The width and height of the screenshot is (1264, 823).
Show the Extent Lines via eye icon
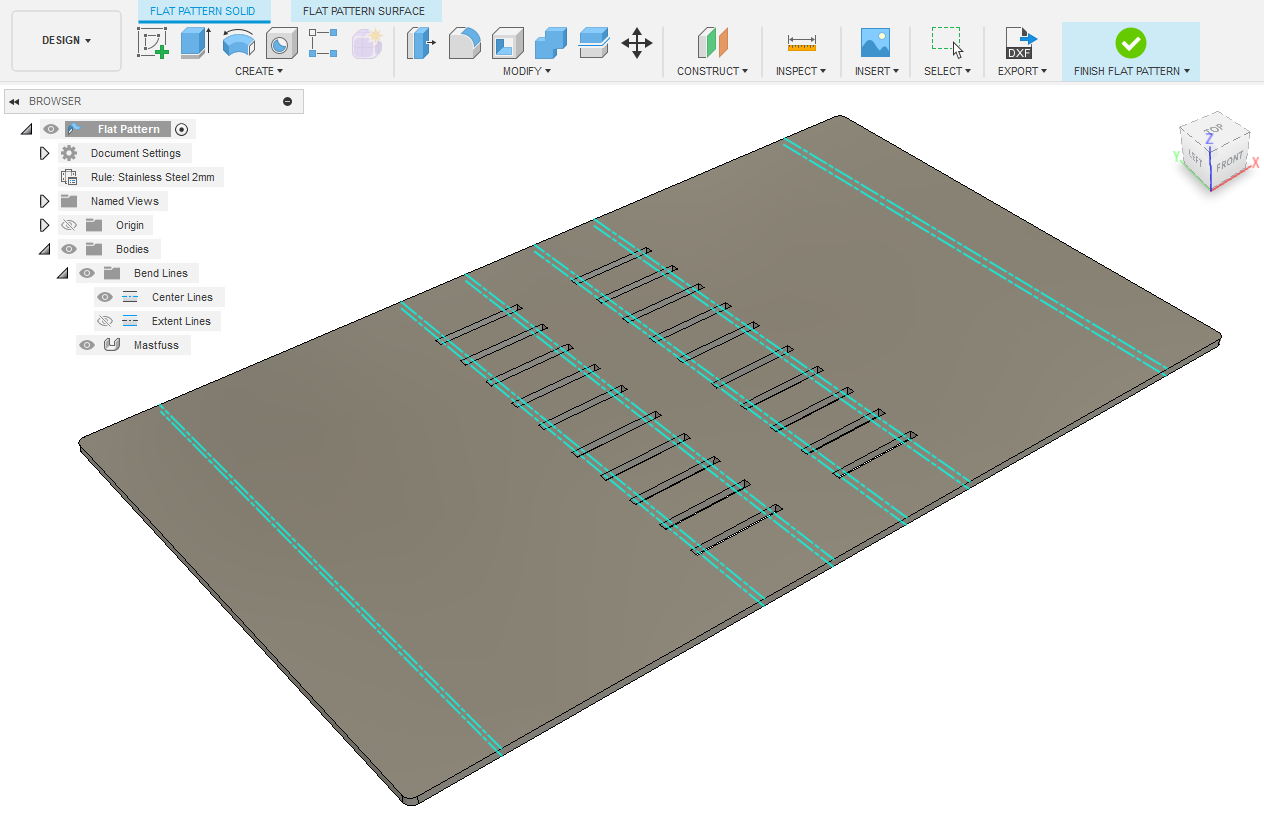pos(105,321)
